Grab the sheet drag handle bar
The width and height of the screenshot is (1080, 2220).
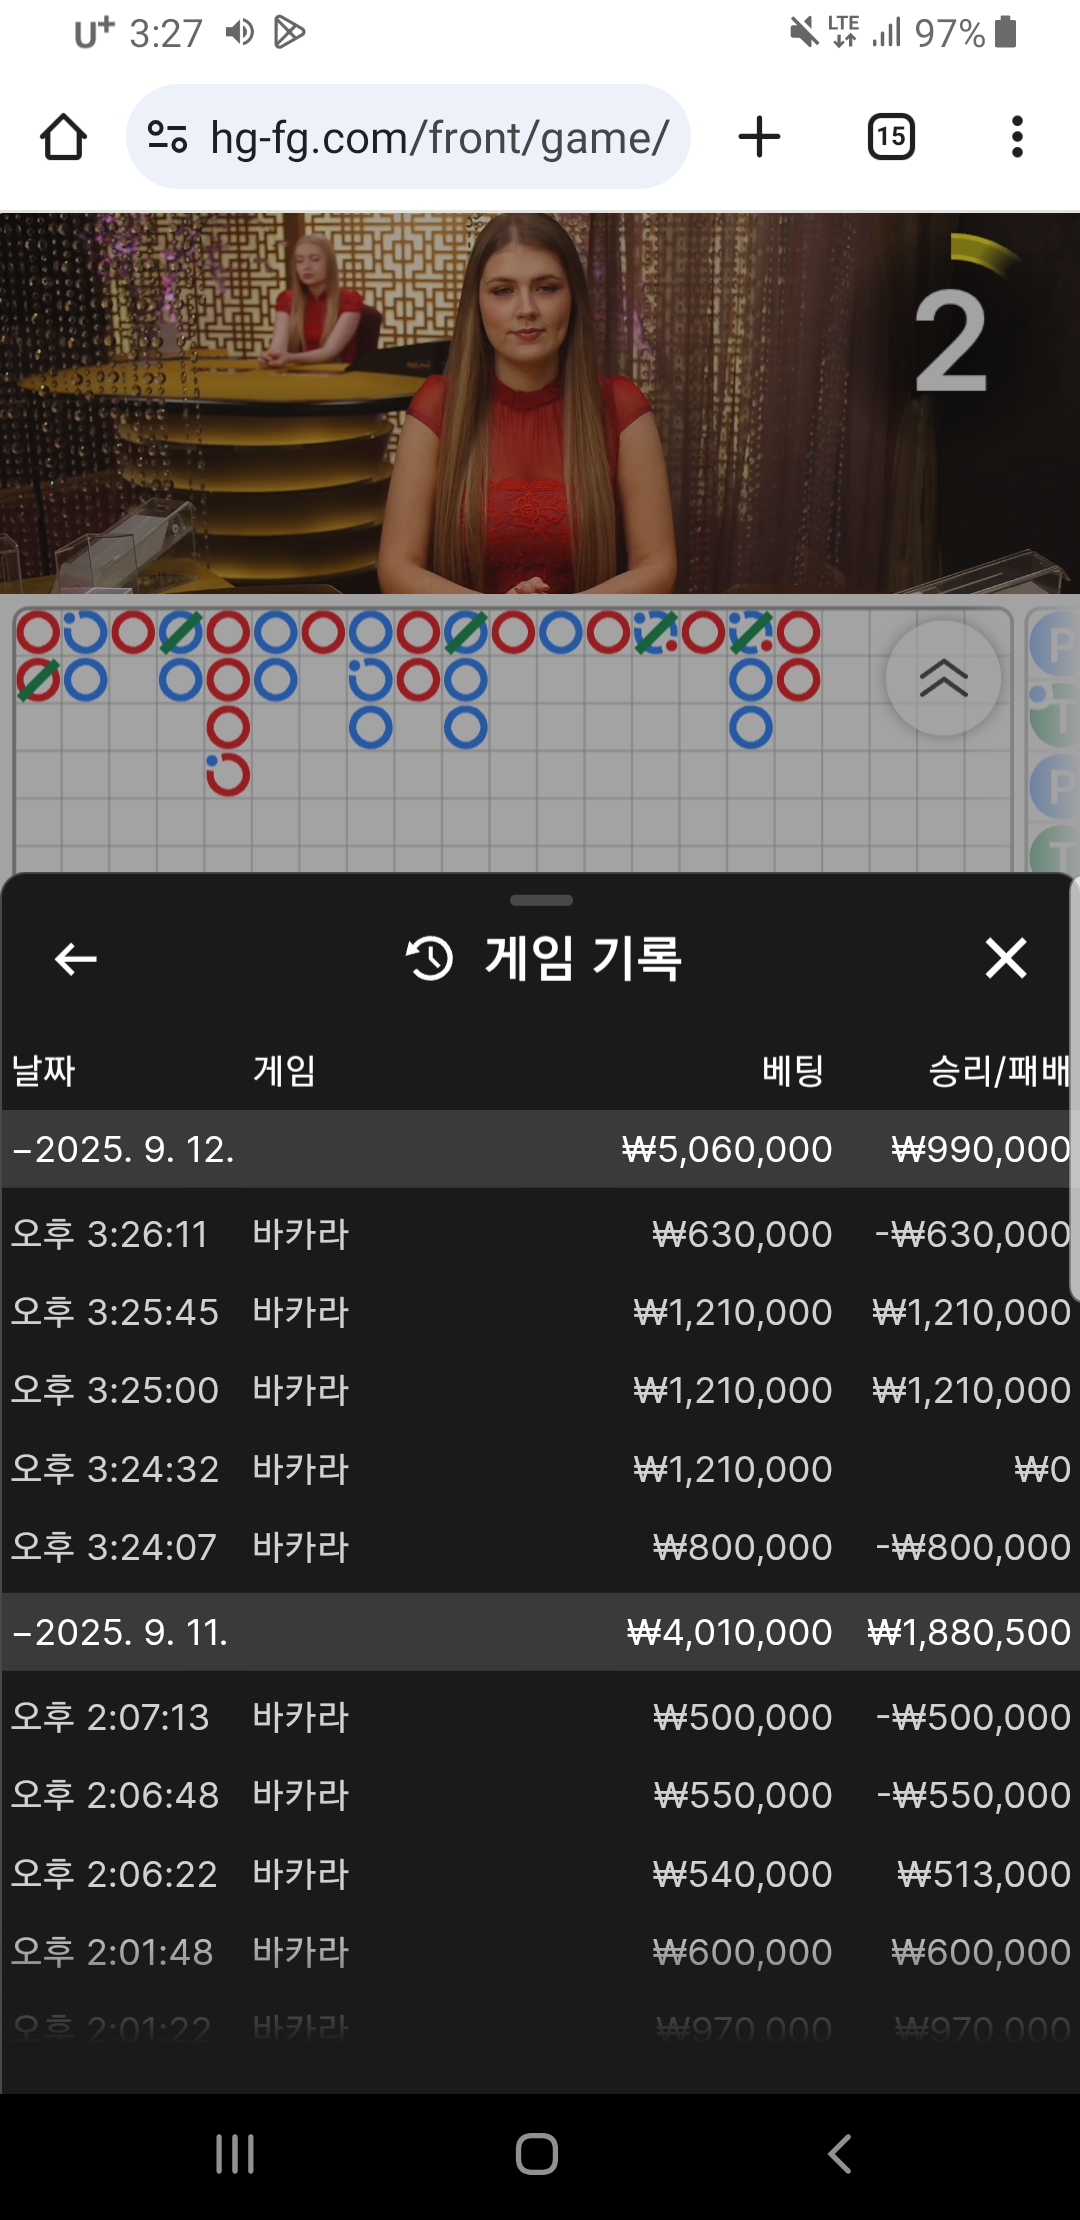[541, 900]
